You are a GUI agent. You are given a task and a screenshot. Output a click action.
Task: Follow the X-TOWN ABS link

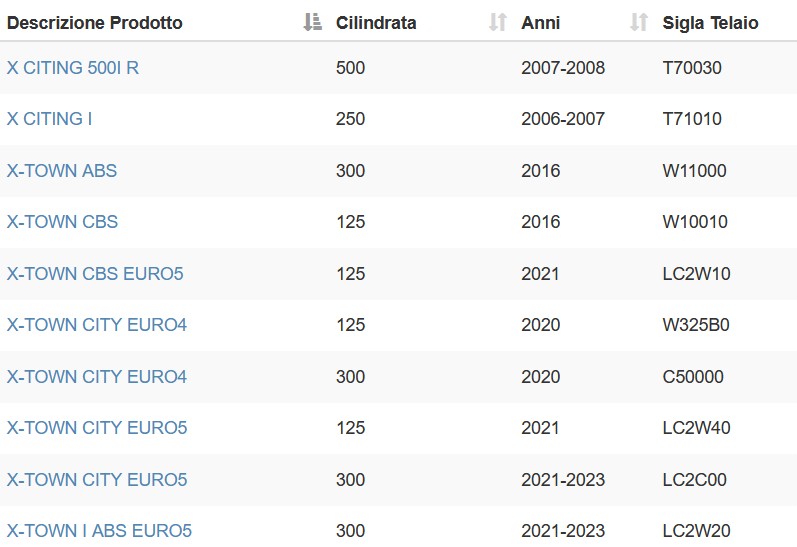tap(62, 171)
